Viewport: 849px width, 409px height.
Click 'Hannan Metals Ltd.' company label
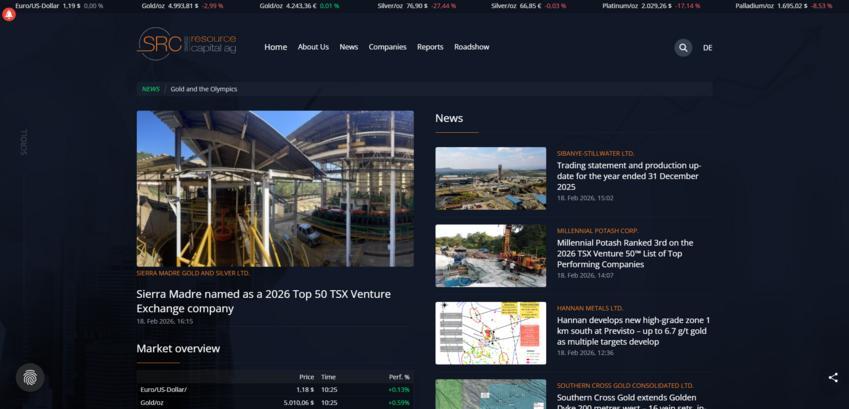[x=590, y=308]
